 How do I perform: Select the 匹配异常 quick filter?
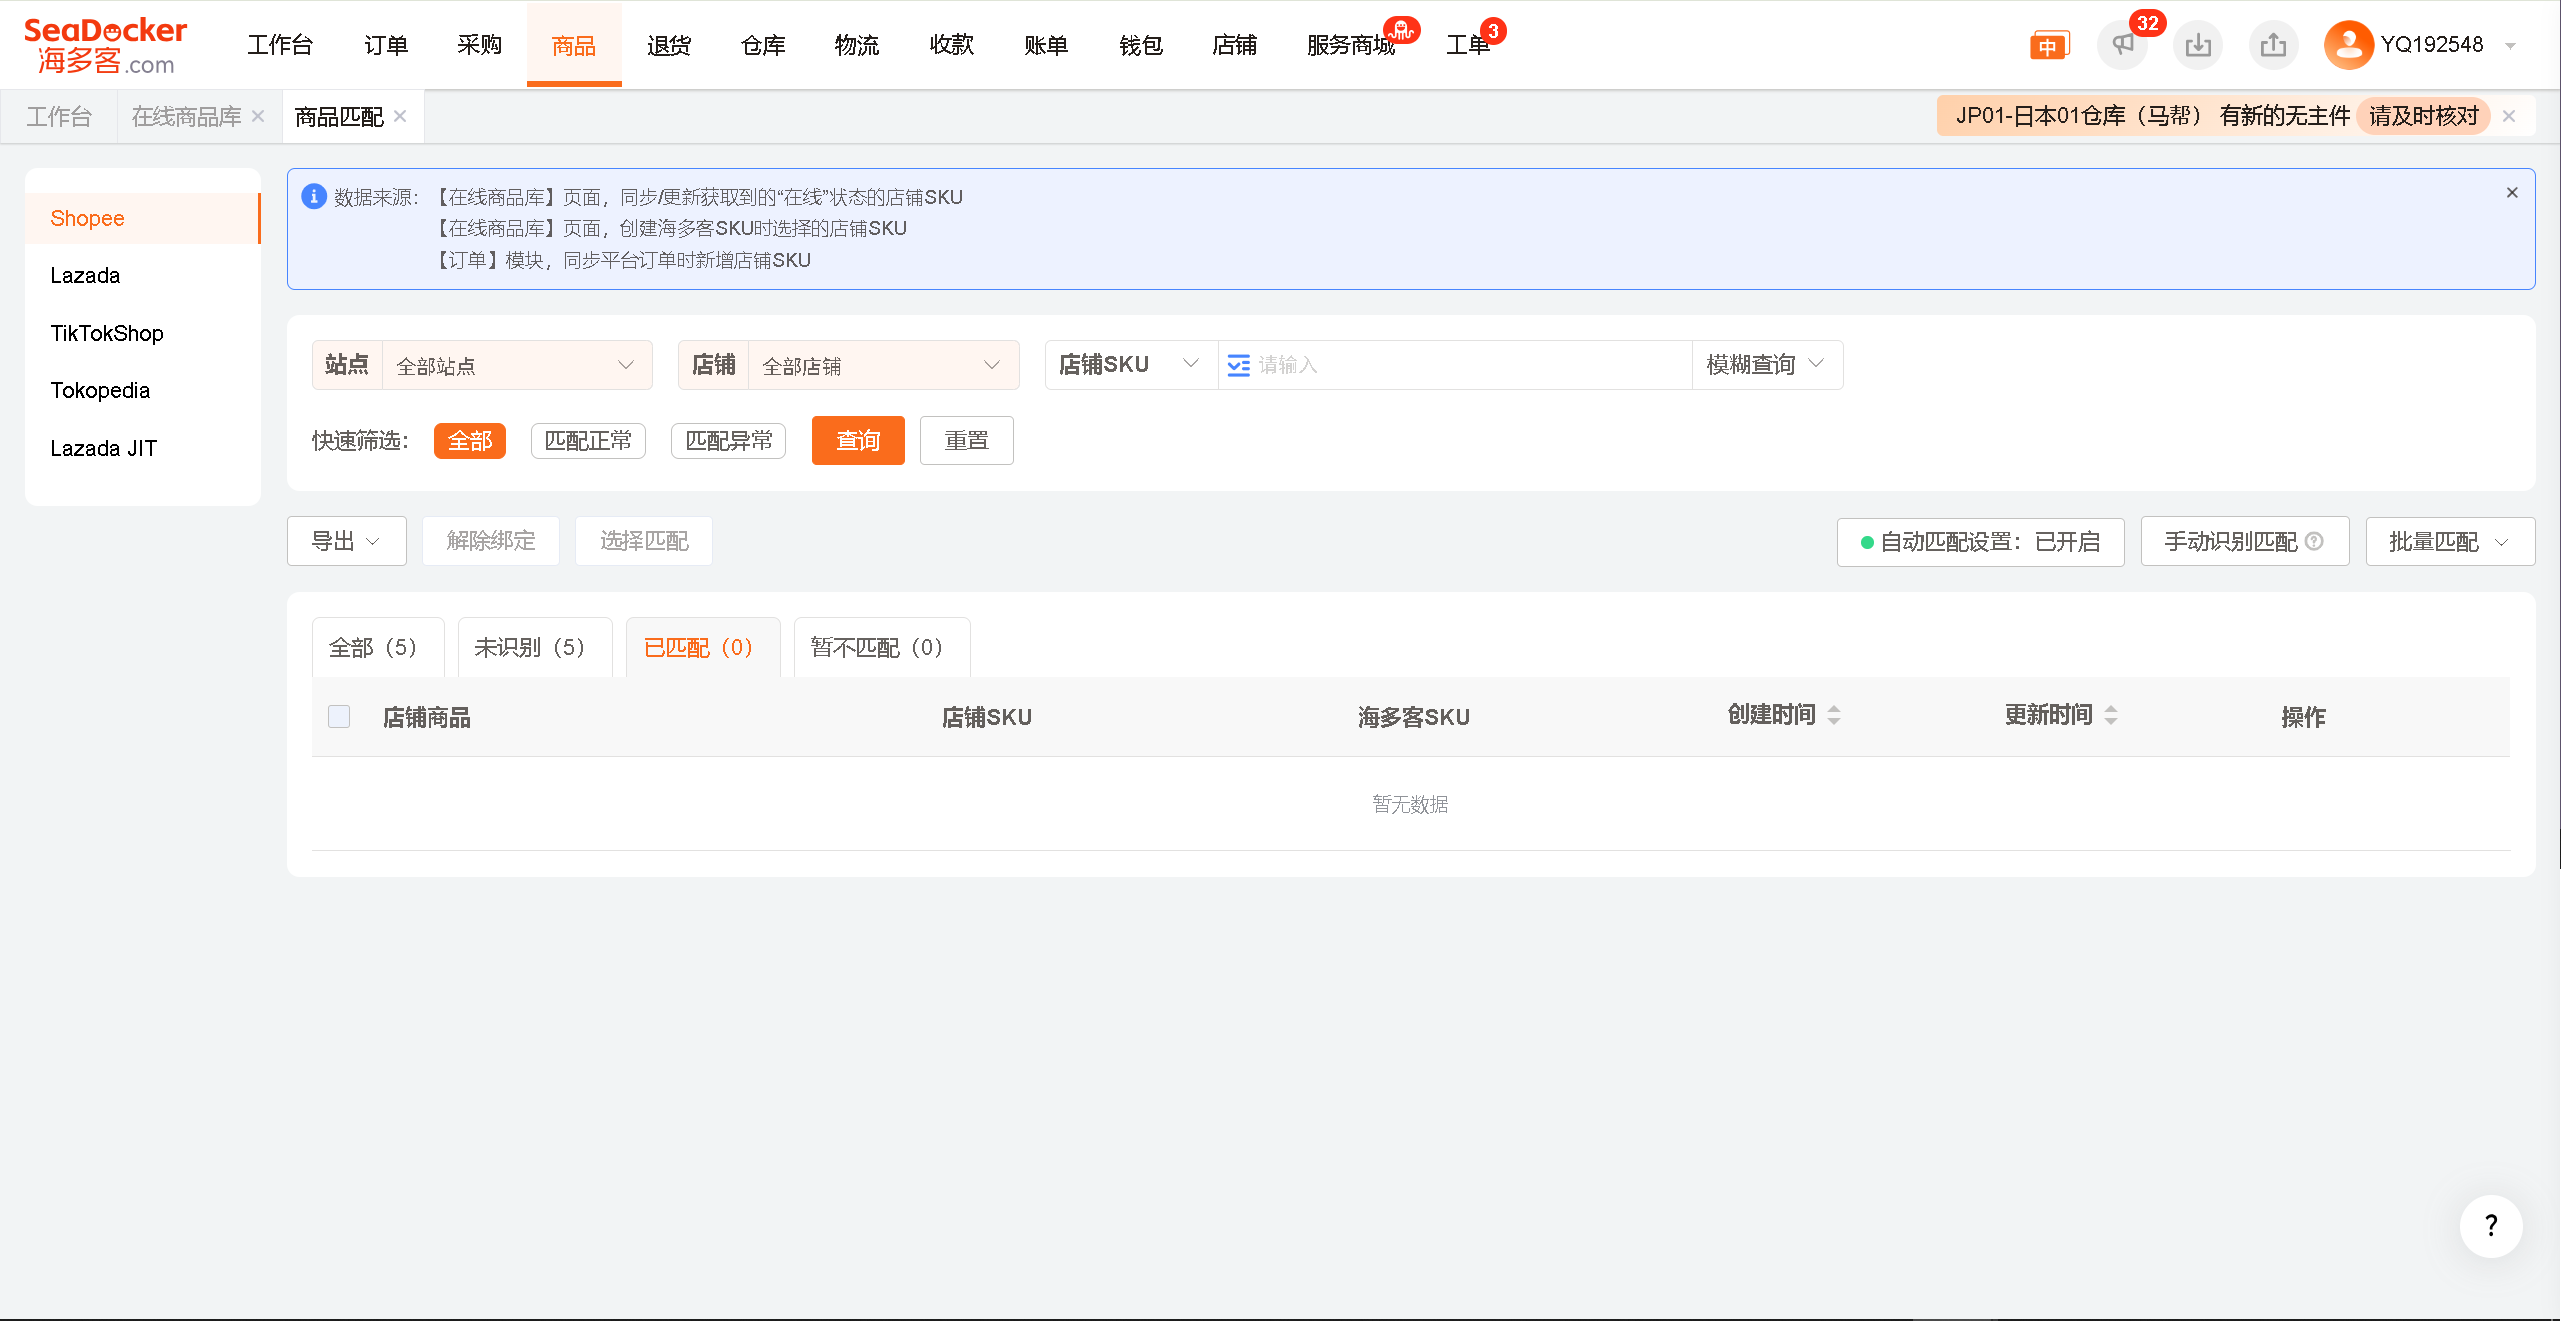tap(728, 441)
